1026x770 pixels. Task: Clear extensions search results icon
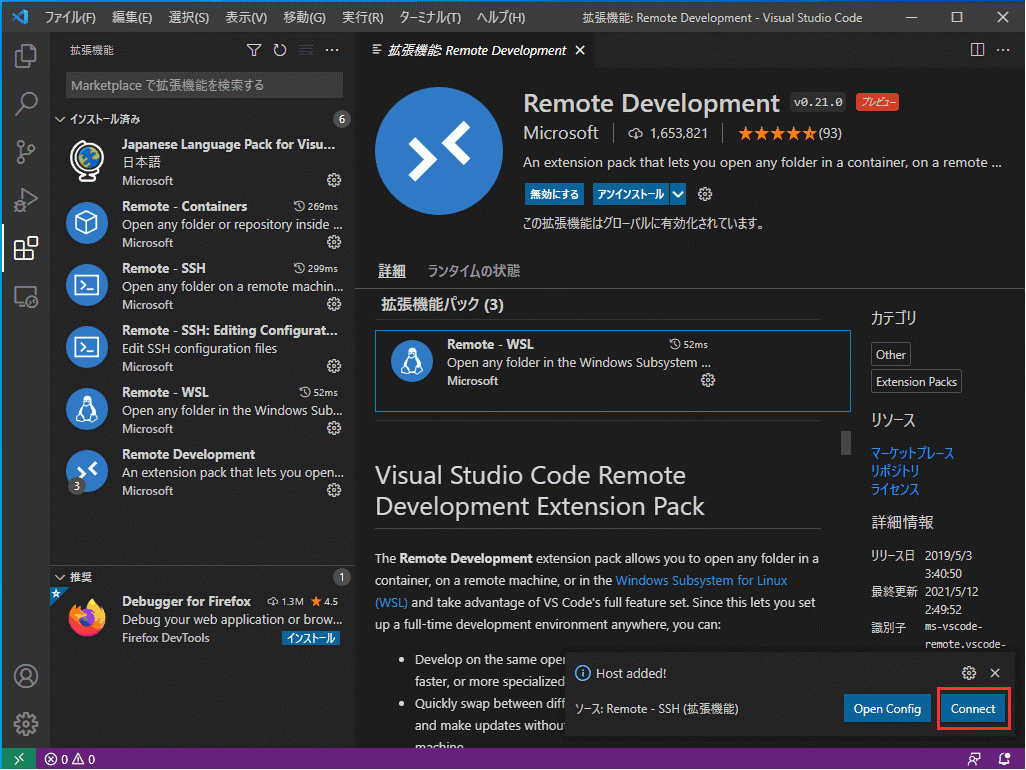(x=306, y=50)
